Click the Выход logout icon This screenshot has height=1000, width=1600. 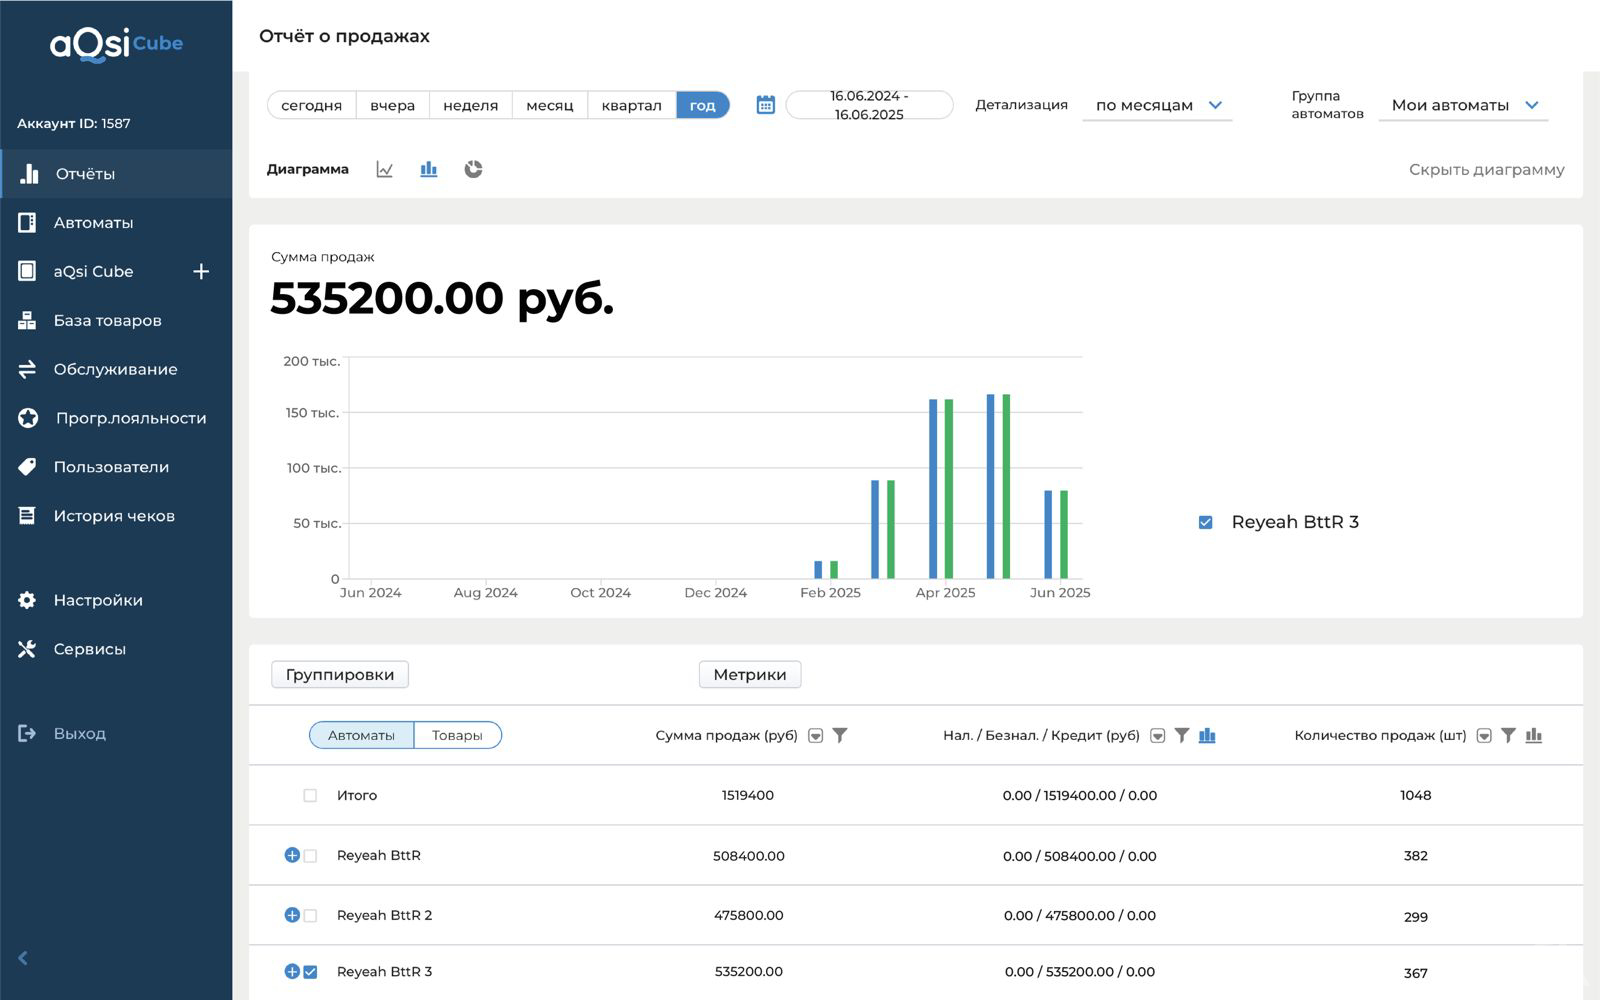pos(27,733)
